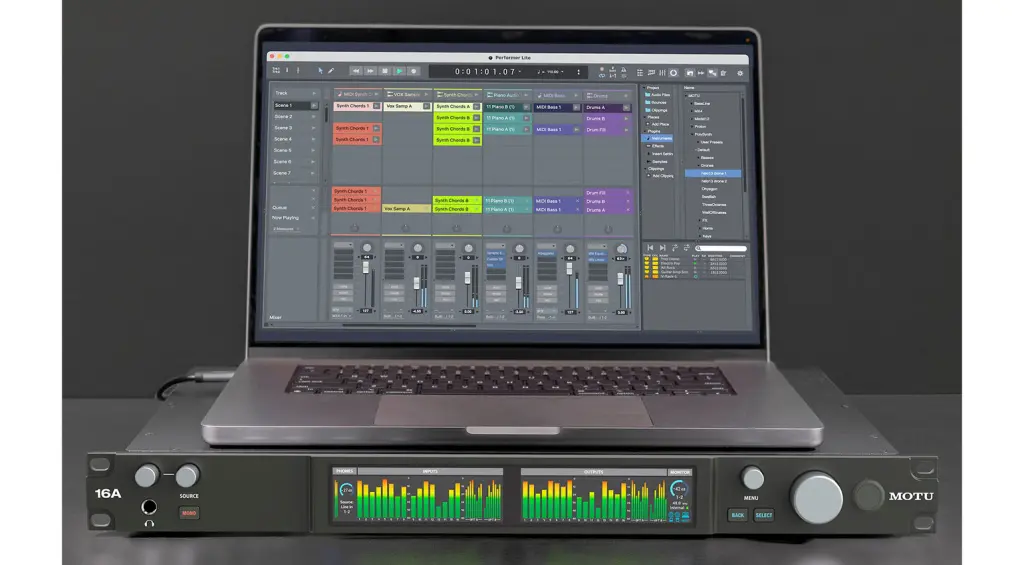The image size is (1024, 565).
Task: Select the Oxygen preset in the list
Action: tap(709, 188)
